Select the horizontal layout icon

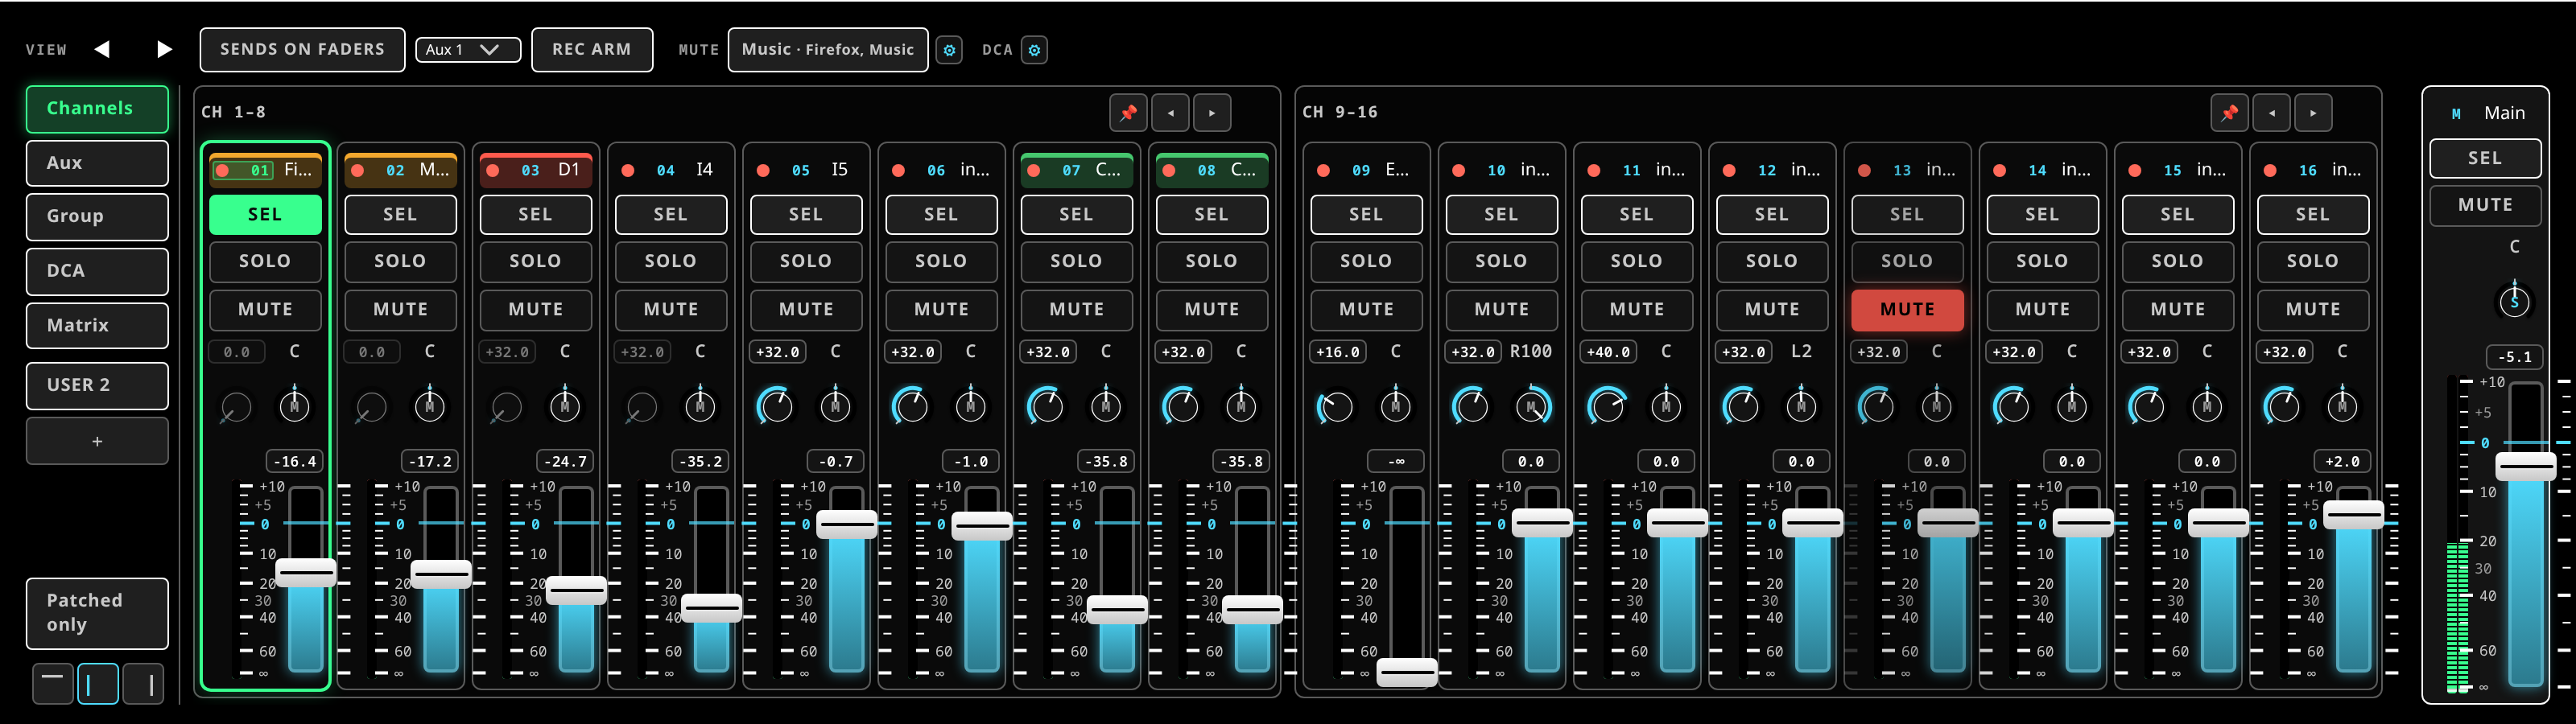coord(53,684)
